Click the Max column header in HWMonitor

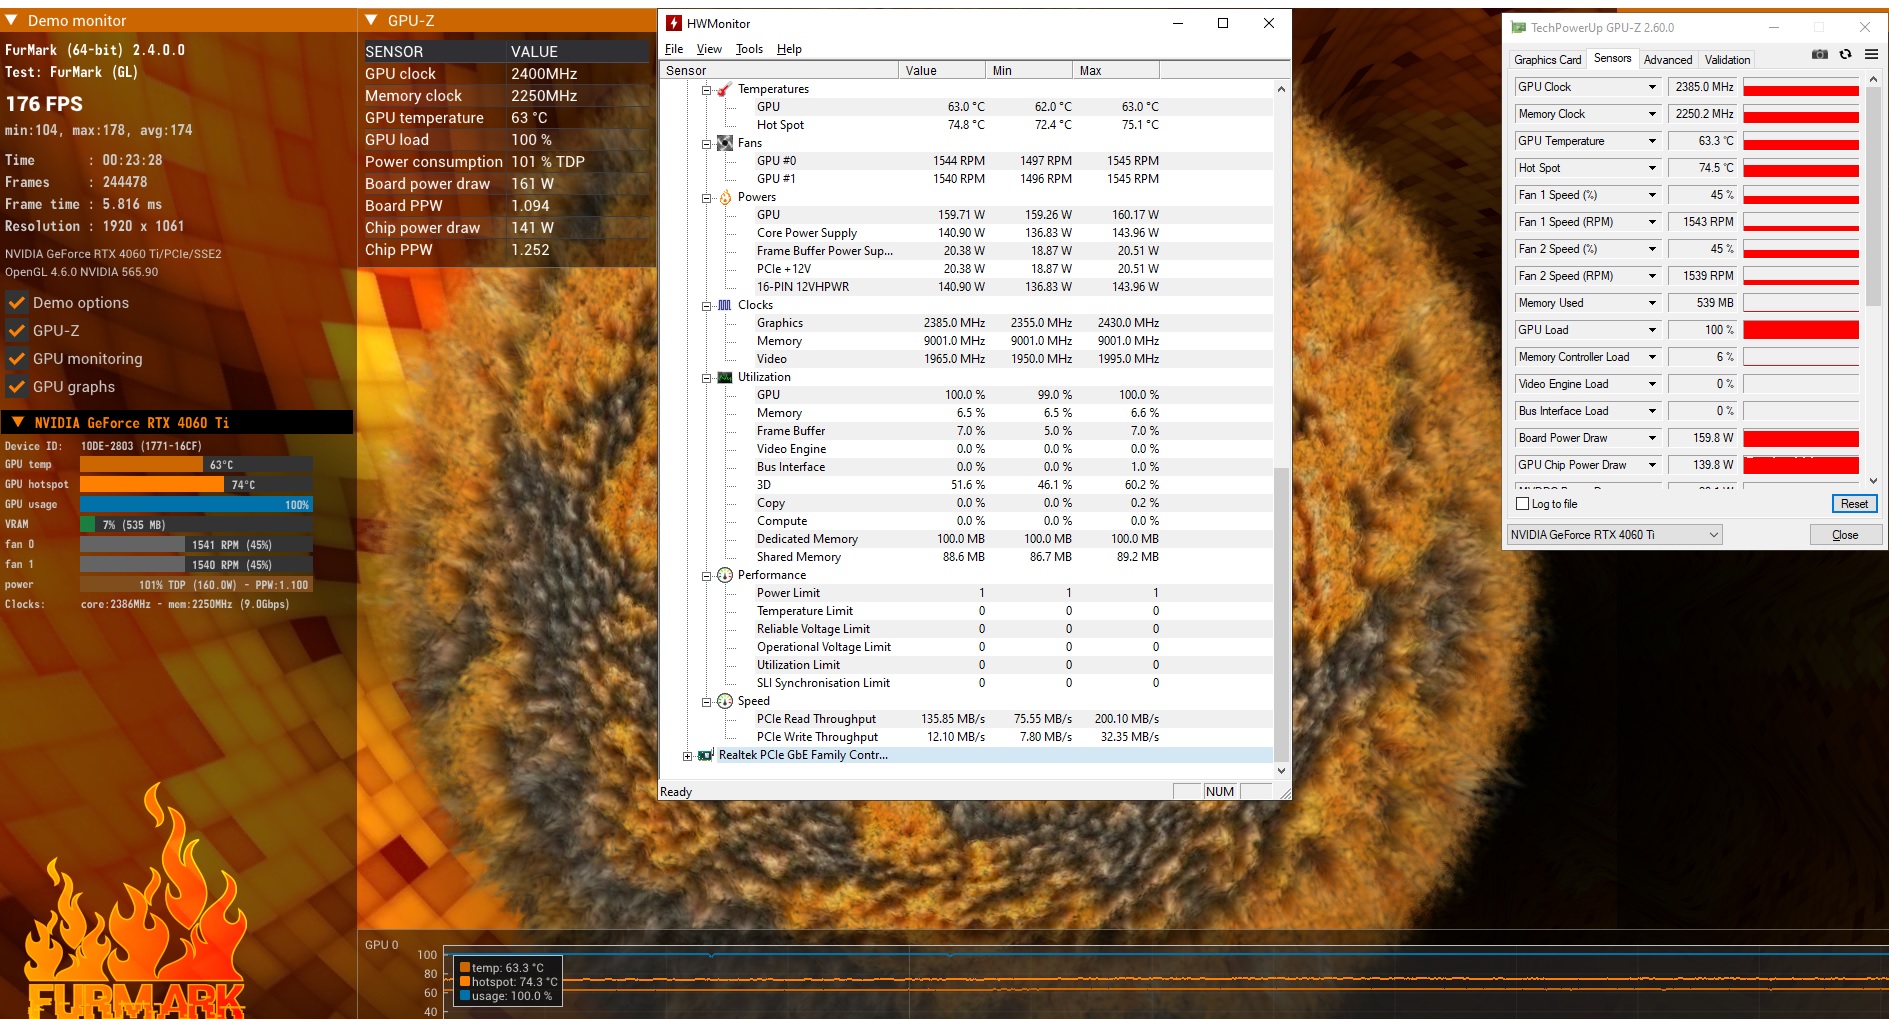coord(1116,70)
